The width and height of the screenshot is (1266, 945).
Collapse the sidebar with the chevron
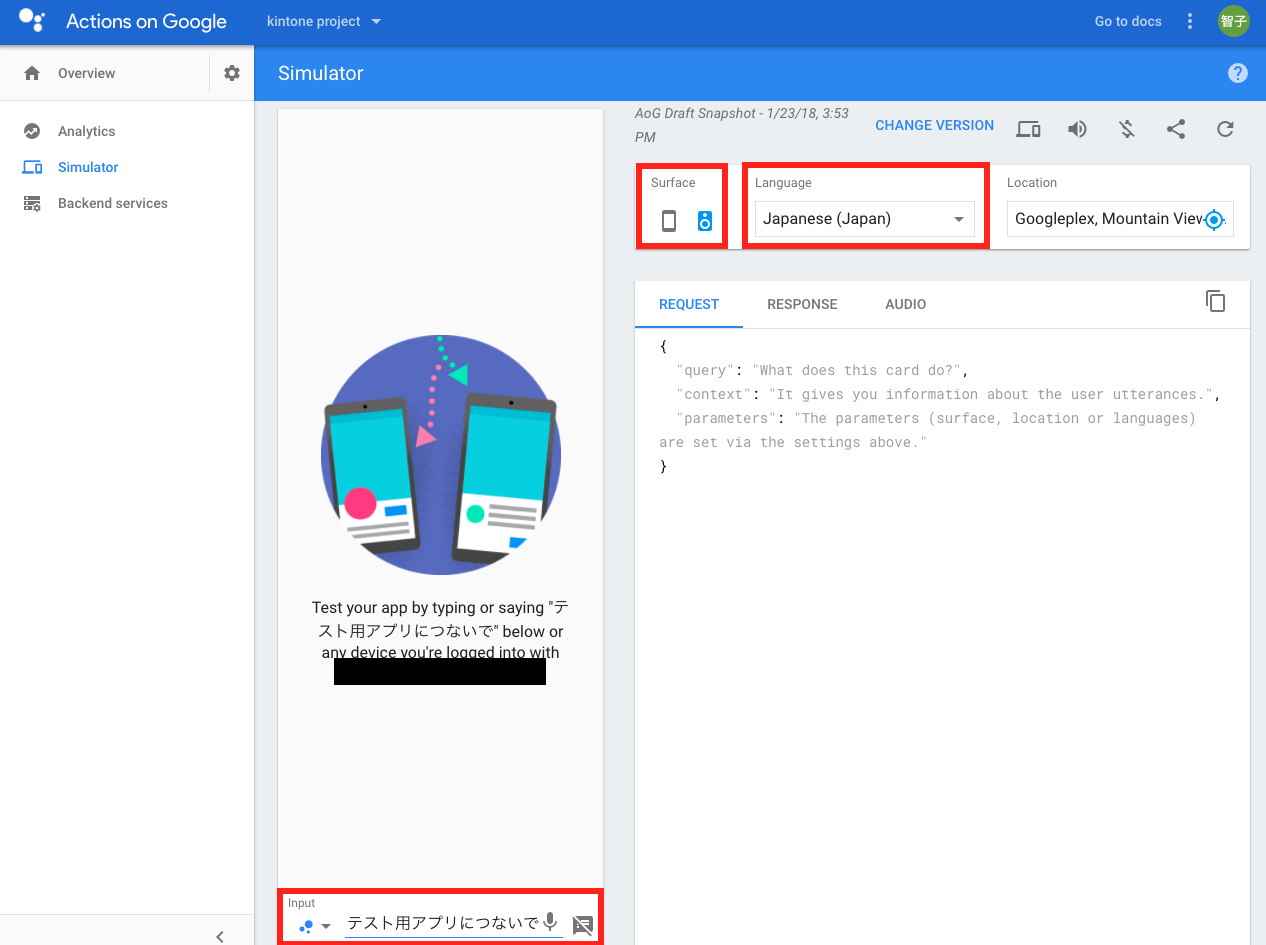pyautogui.click(x=220, y=937)
